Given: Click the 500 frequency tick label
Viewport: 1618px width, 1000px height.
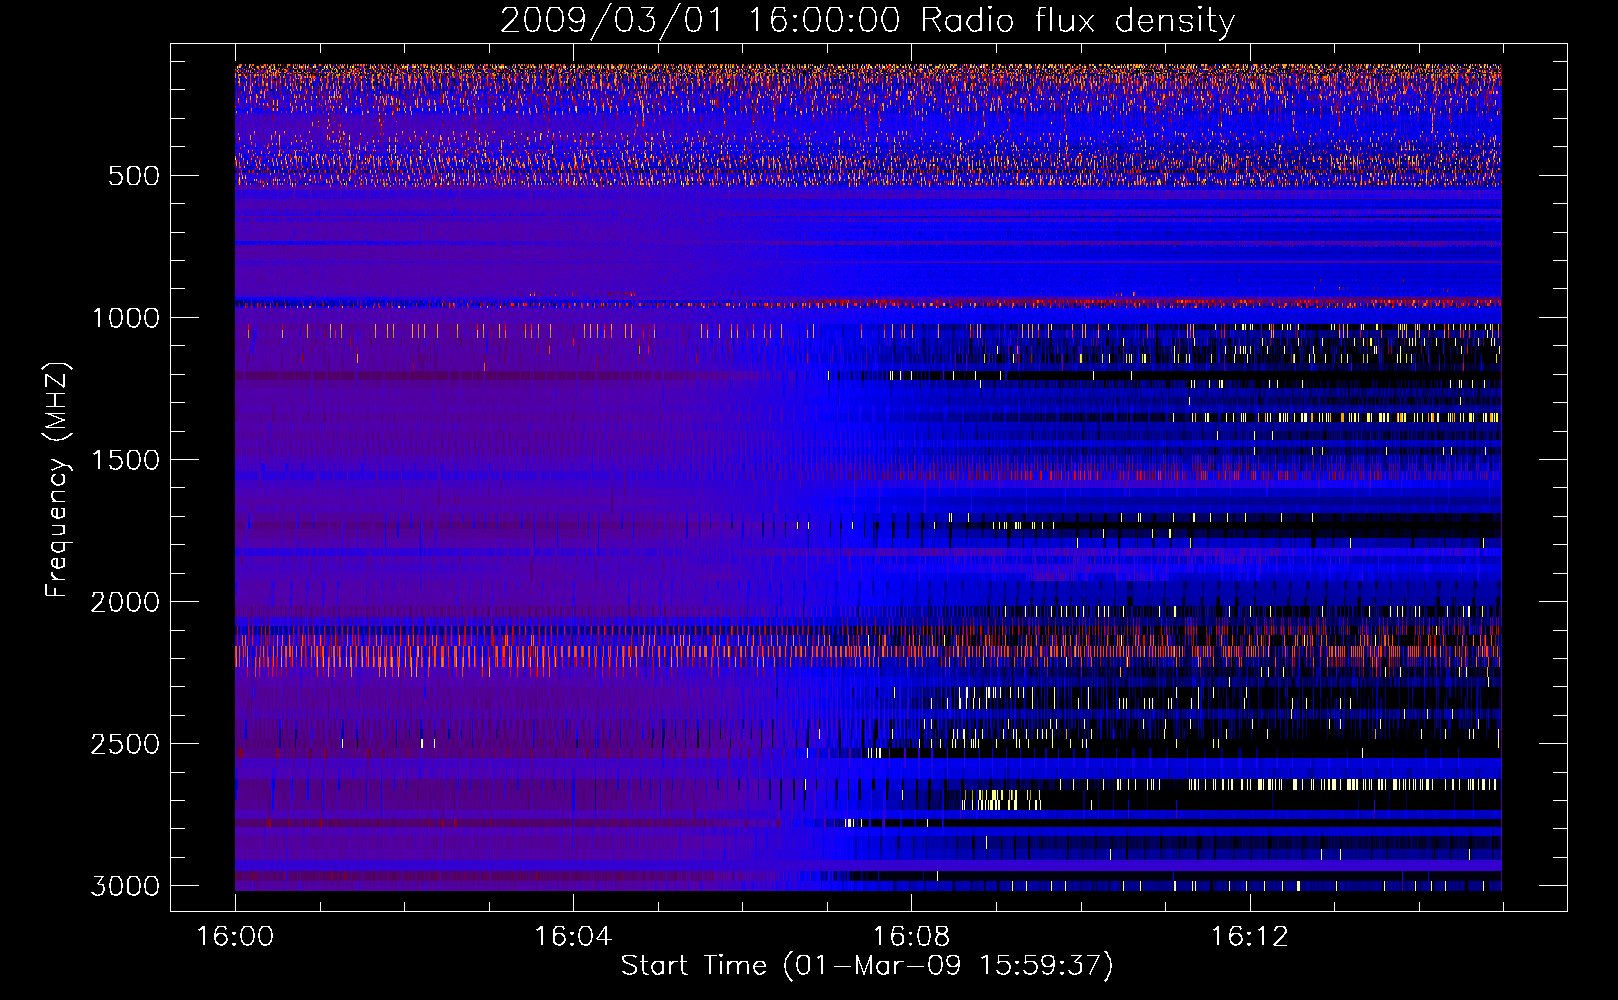Looking at the screenshot, I should click(134, 176).
